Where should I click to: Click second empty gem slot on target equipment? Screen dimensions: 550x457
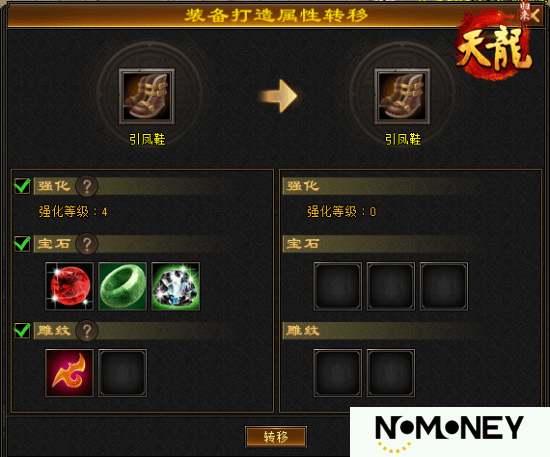pos(391,286)
